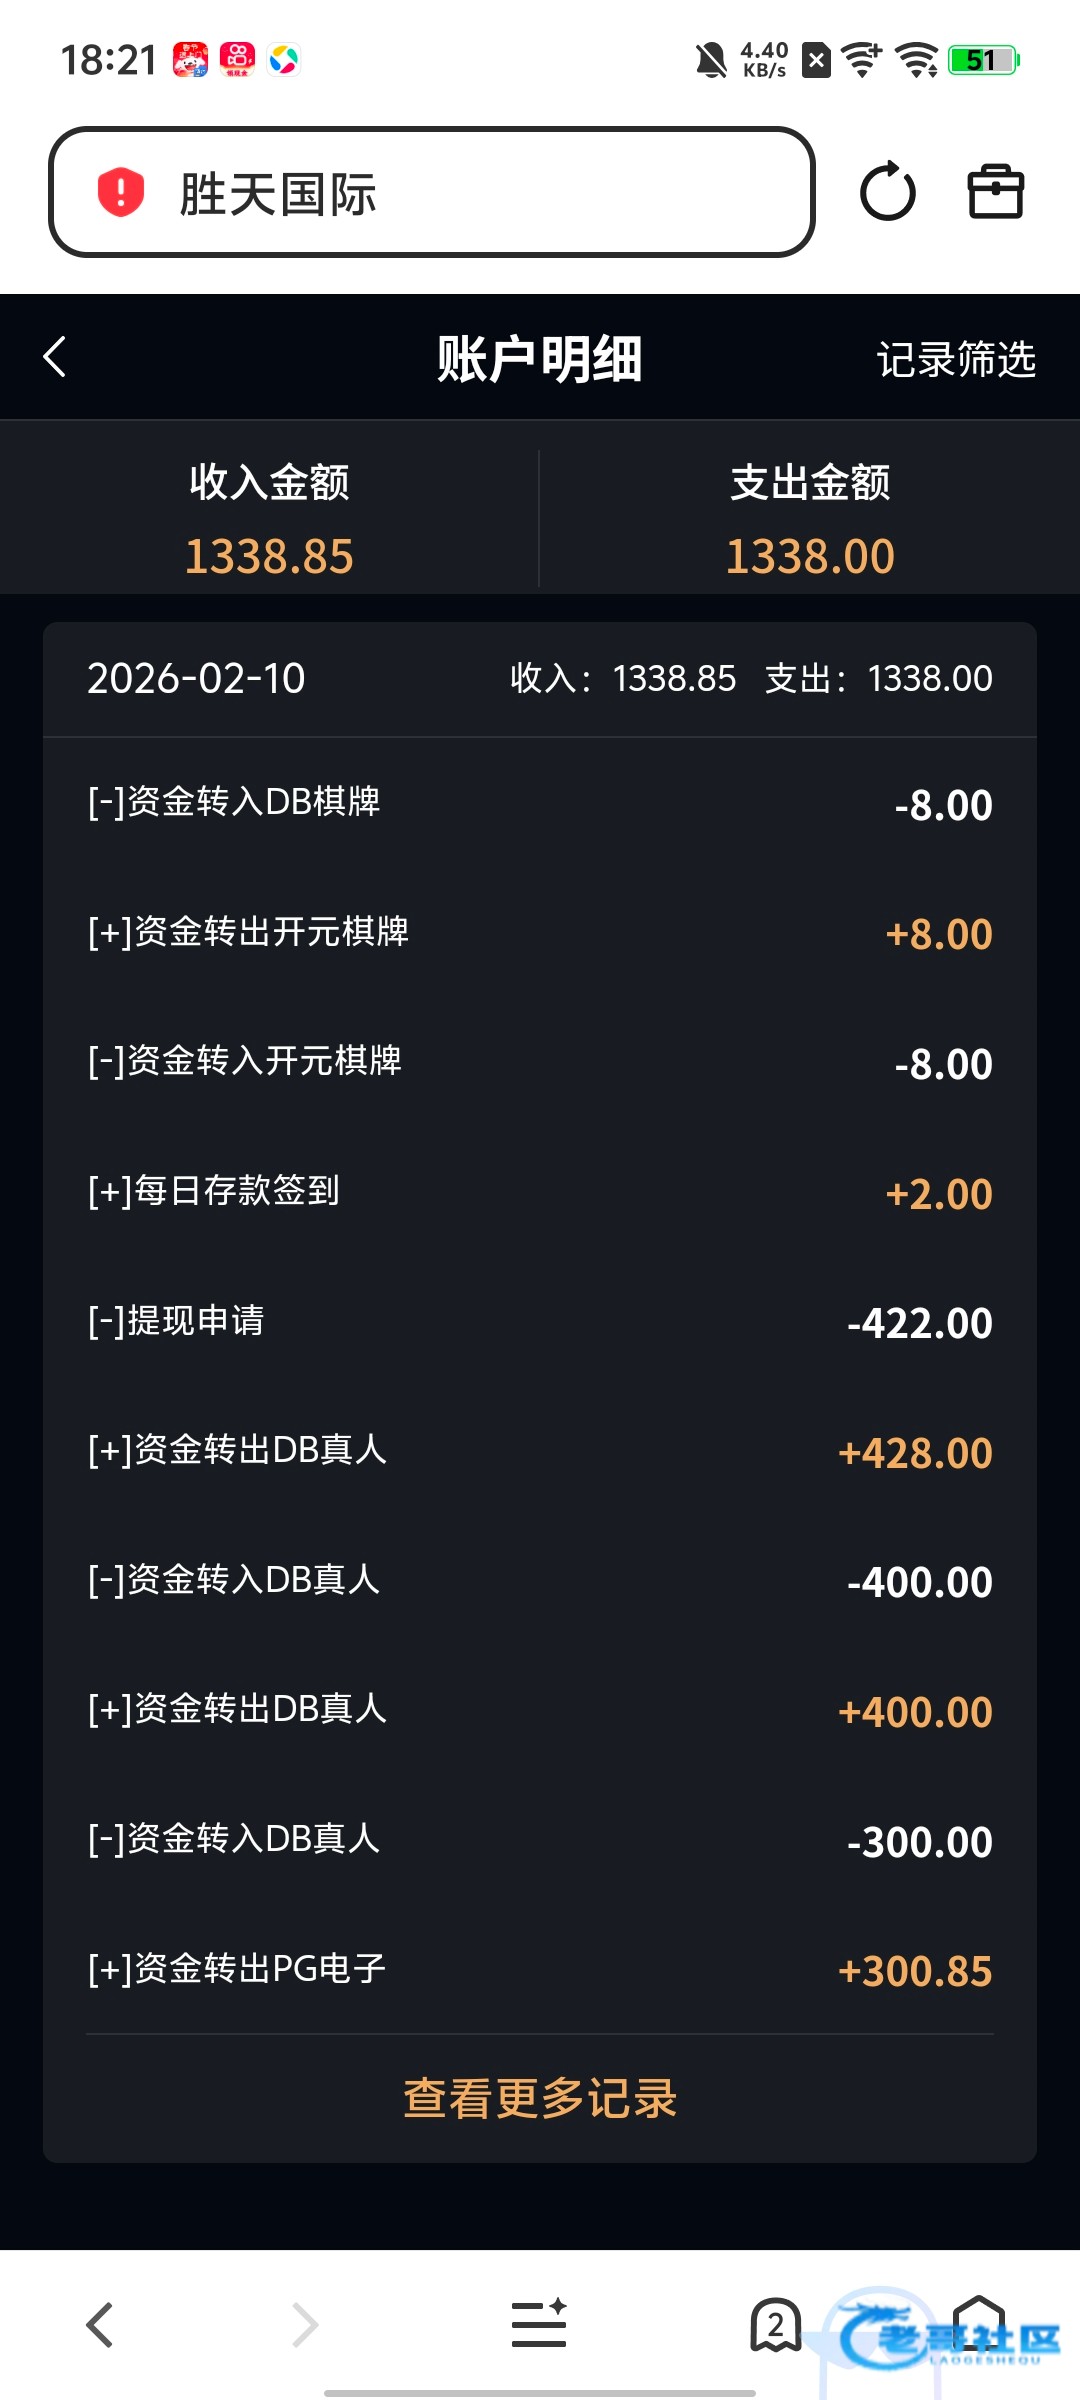Open the 资金转出PG电子 +300.85 record
Screen dimensions: 1080x2400
540,1970
